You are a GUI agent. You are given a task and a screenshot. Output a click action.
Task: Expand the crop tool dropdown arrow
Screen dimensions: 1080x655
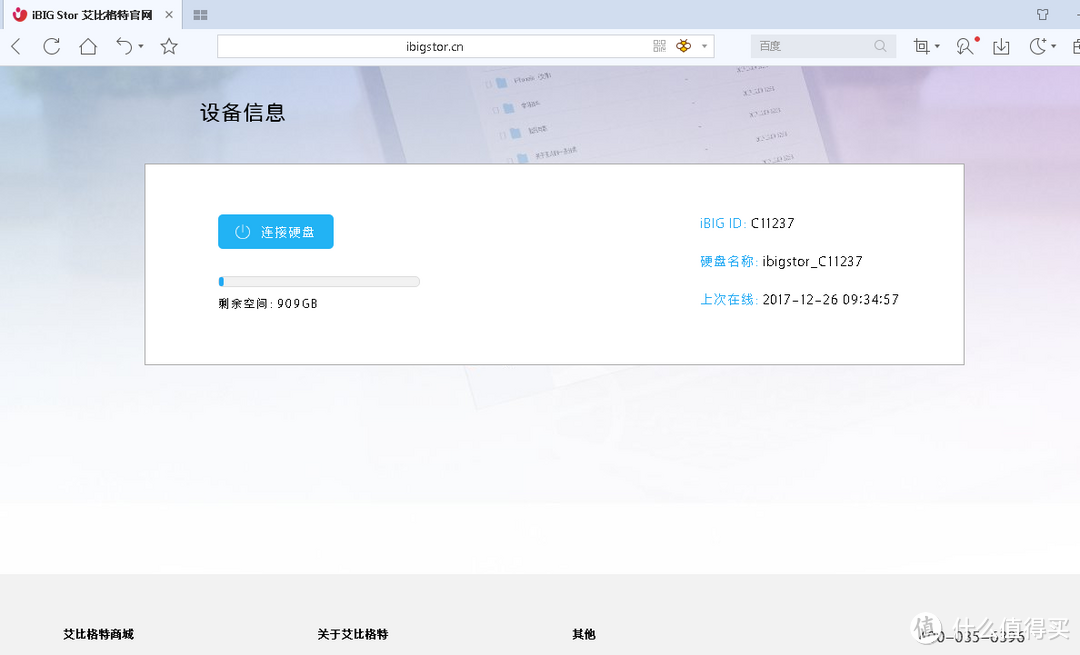pyautogui.click(x=937, y=47)
